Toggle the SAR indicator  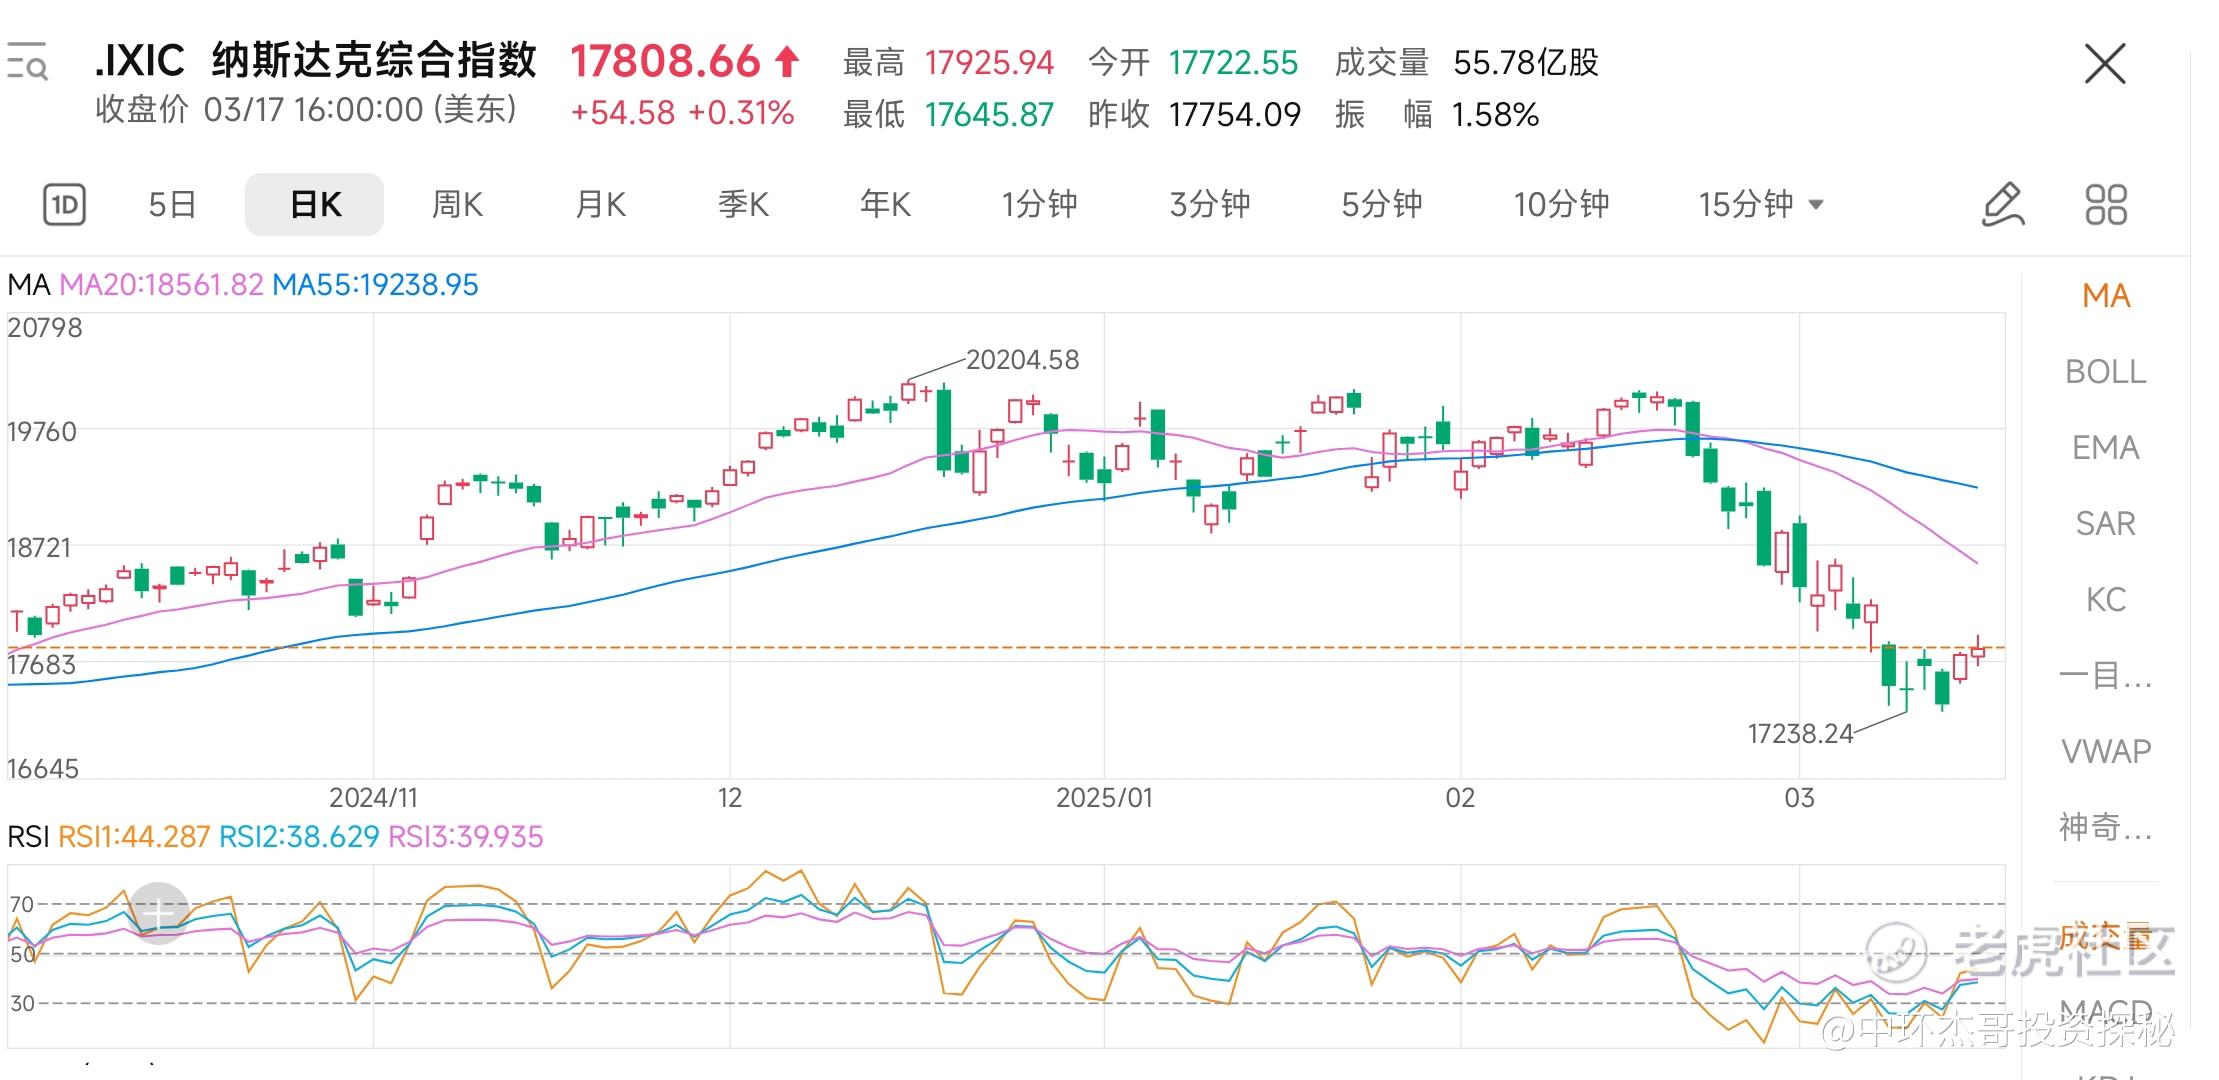(x=2105, y=524)
